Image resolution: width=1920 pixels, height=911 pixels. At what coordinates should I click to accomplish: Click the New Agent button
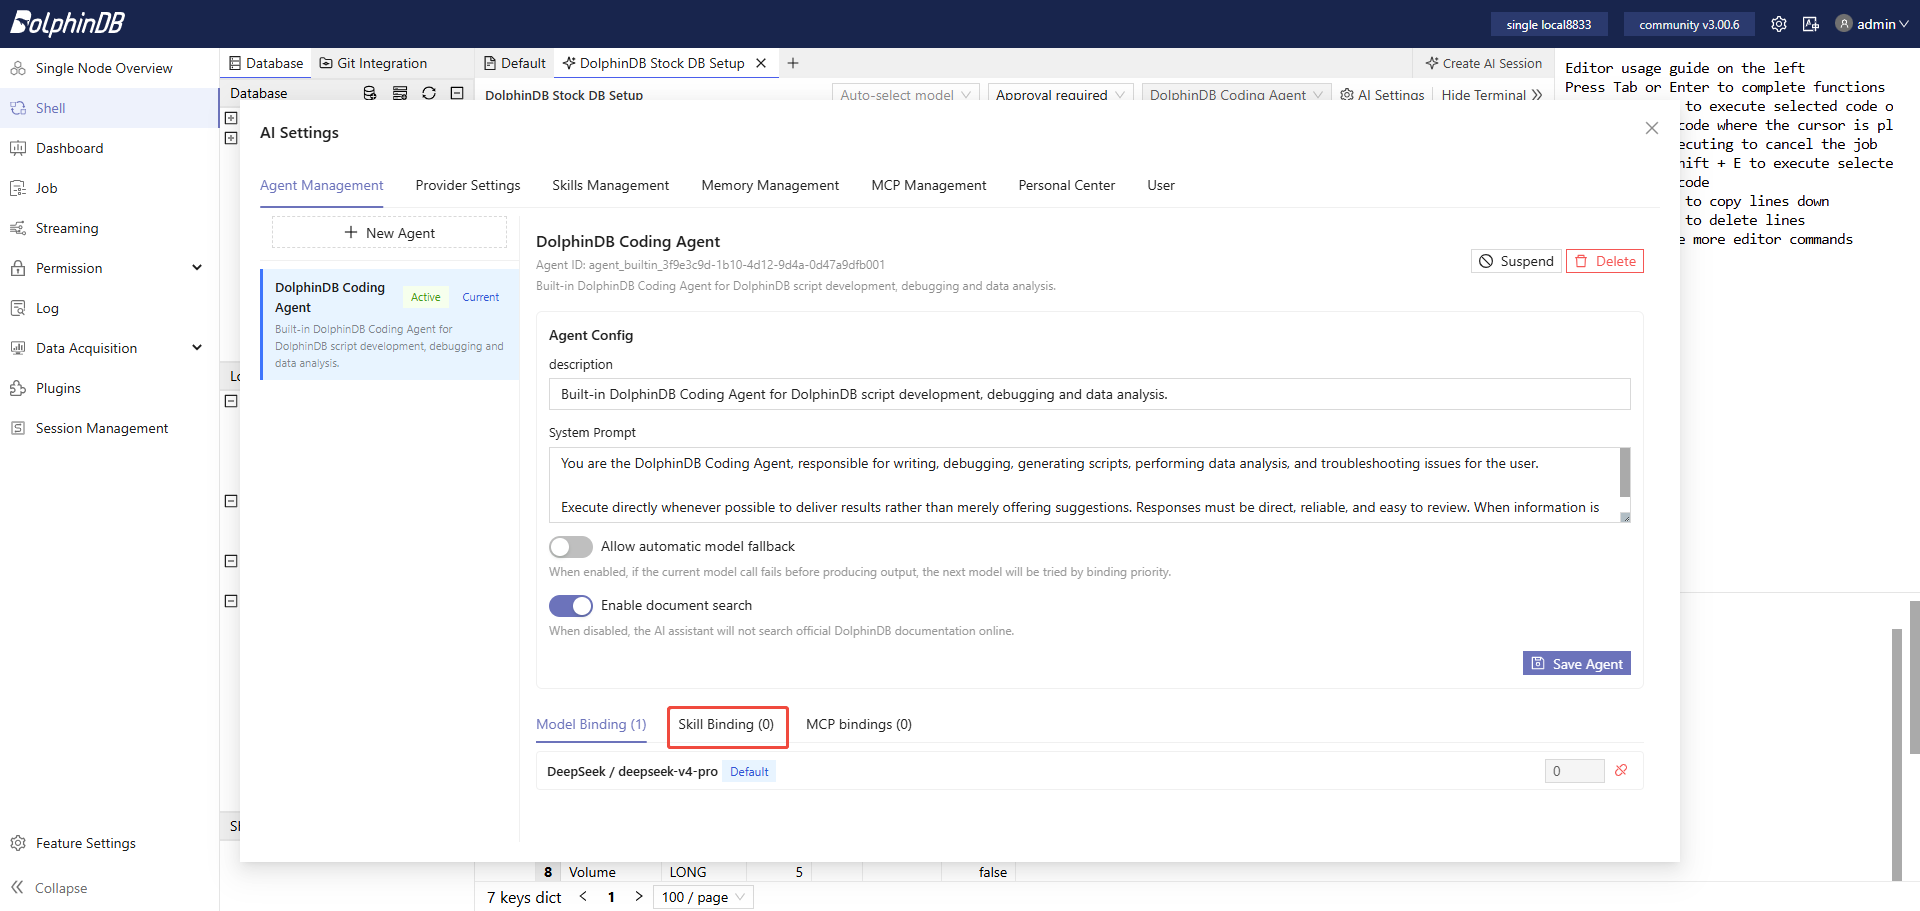(390, 233)
